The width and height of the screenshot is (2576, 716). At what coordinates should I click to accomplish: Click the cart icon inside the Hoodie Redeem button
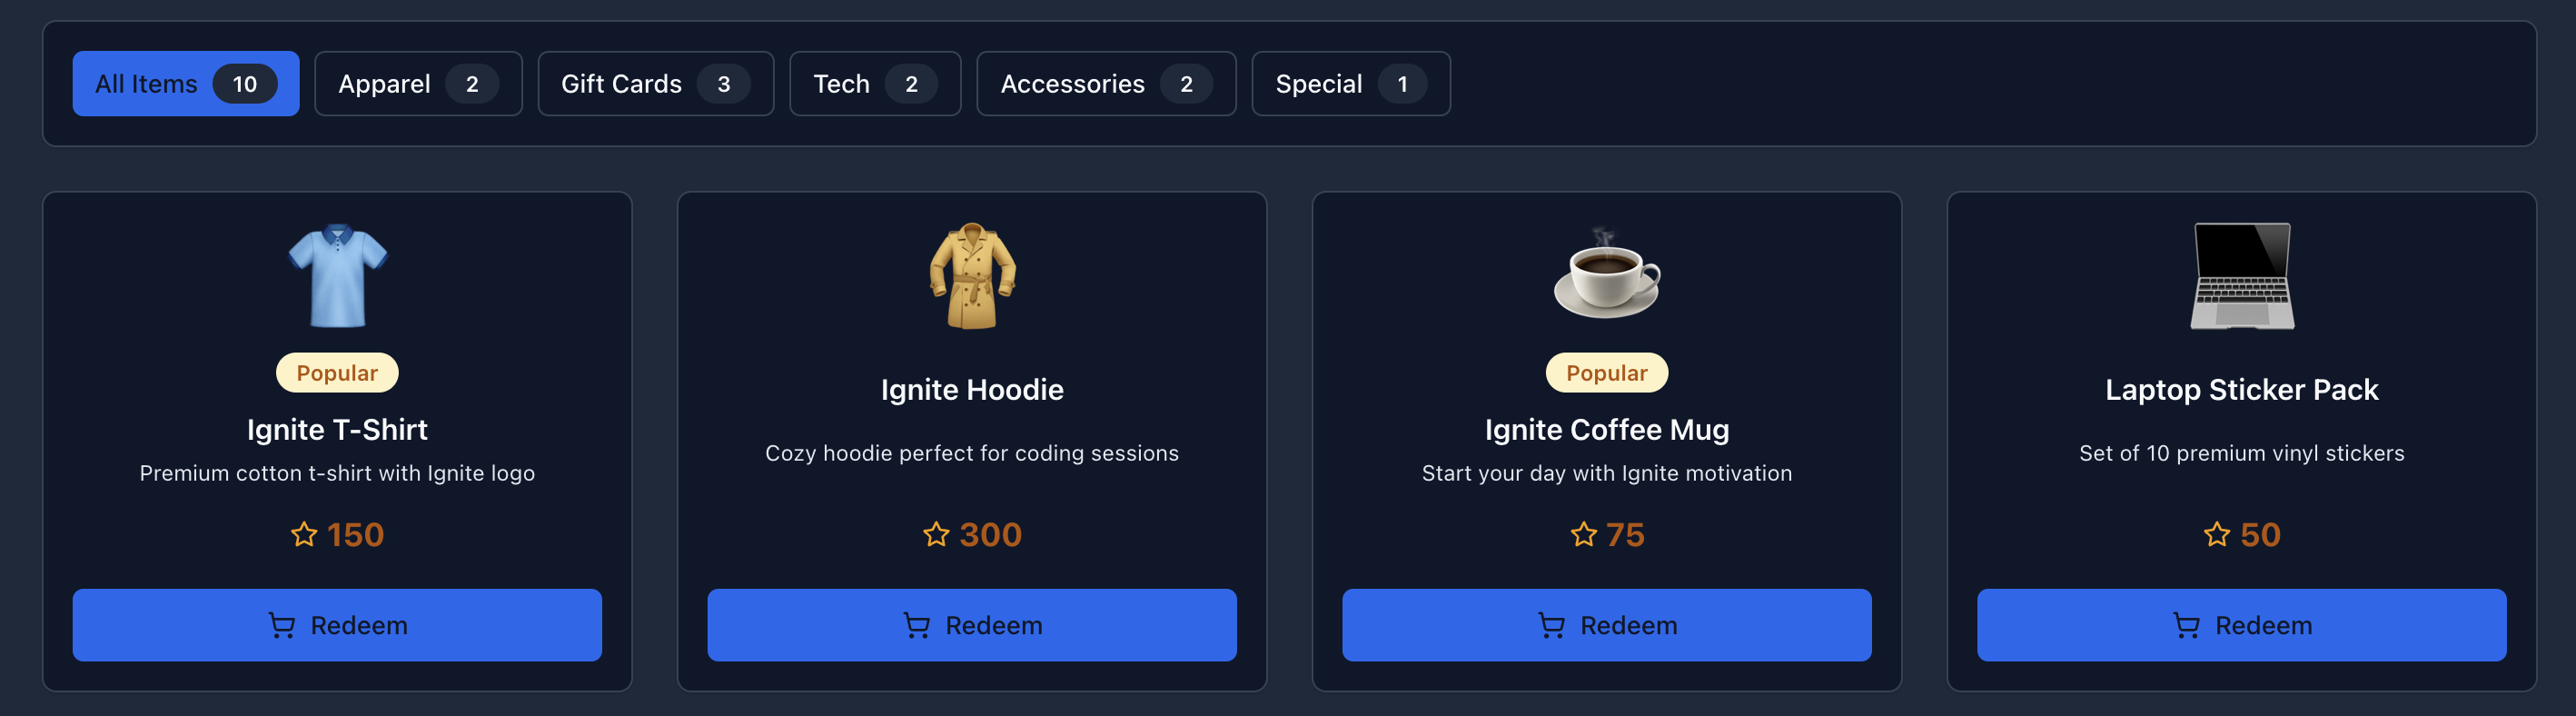coord(916,625)
